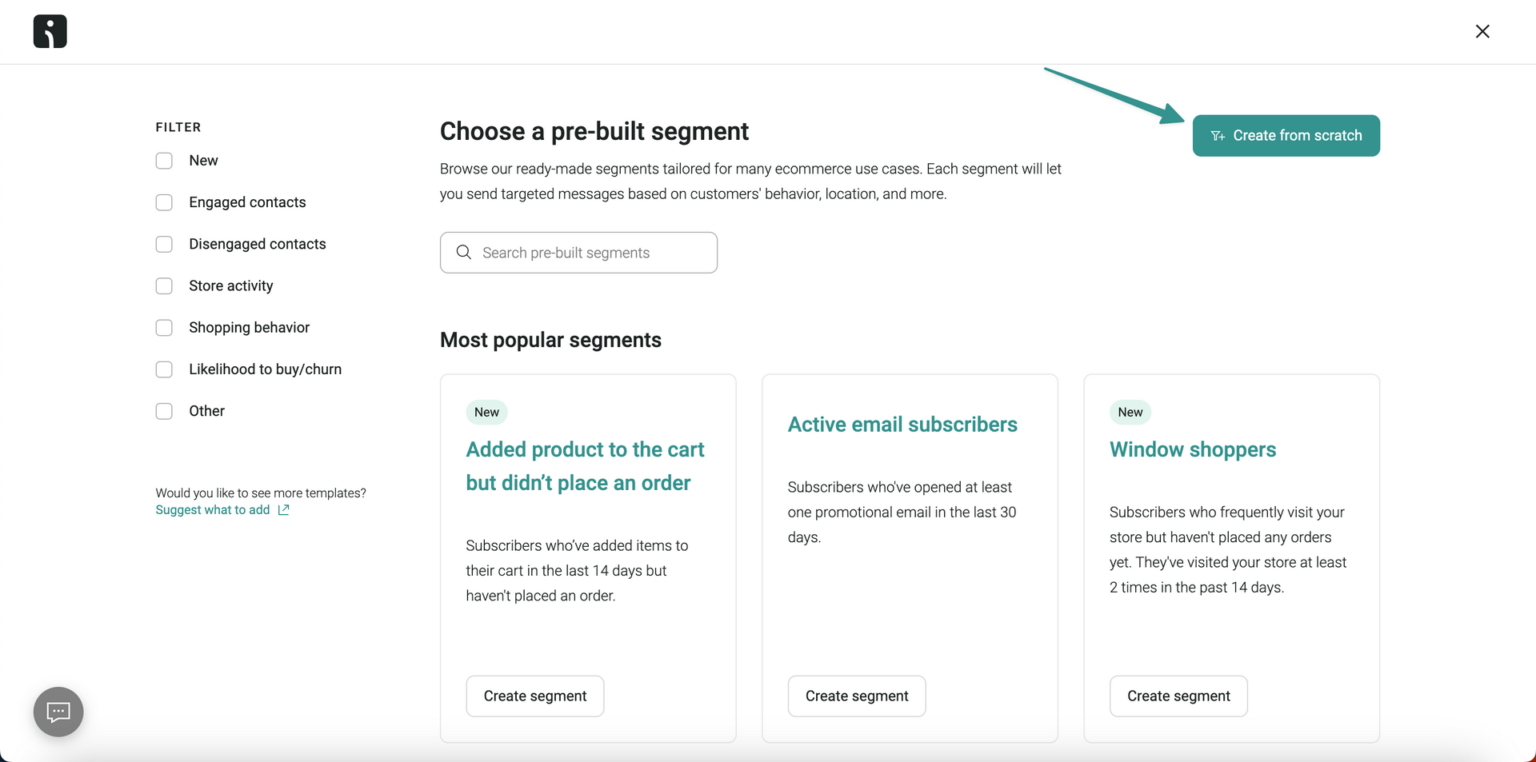Close the pre-built segment dialog
This screenshot has width=1536, height=762.
point(1482,31)
